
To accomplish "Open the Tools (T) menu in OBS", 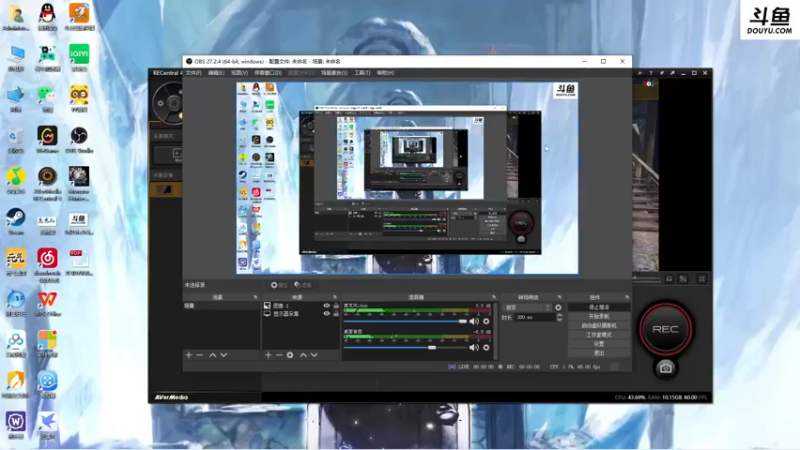I will click(x=362, y=73).
